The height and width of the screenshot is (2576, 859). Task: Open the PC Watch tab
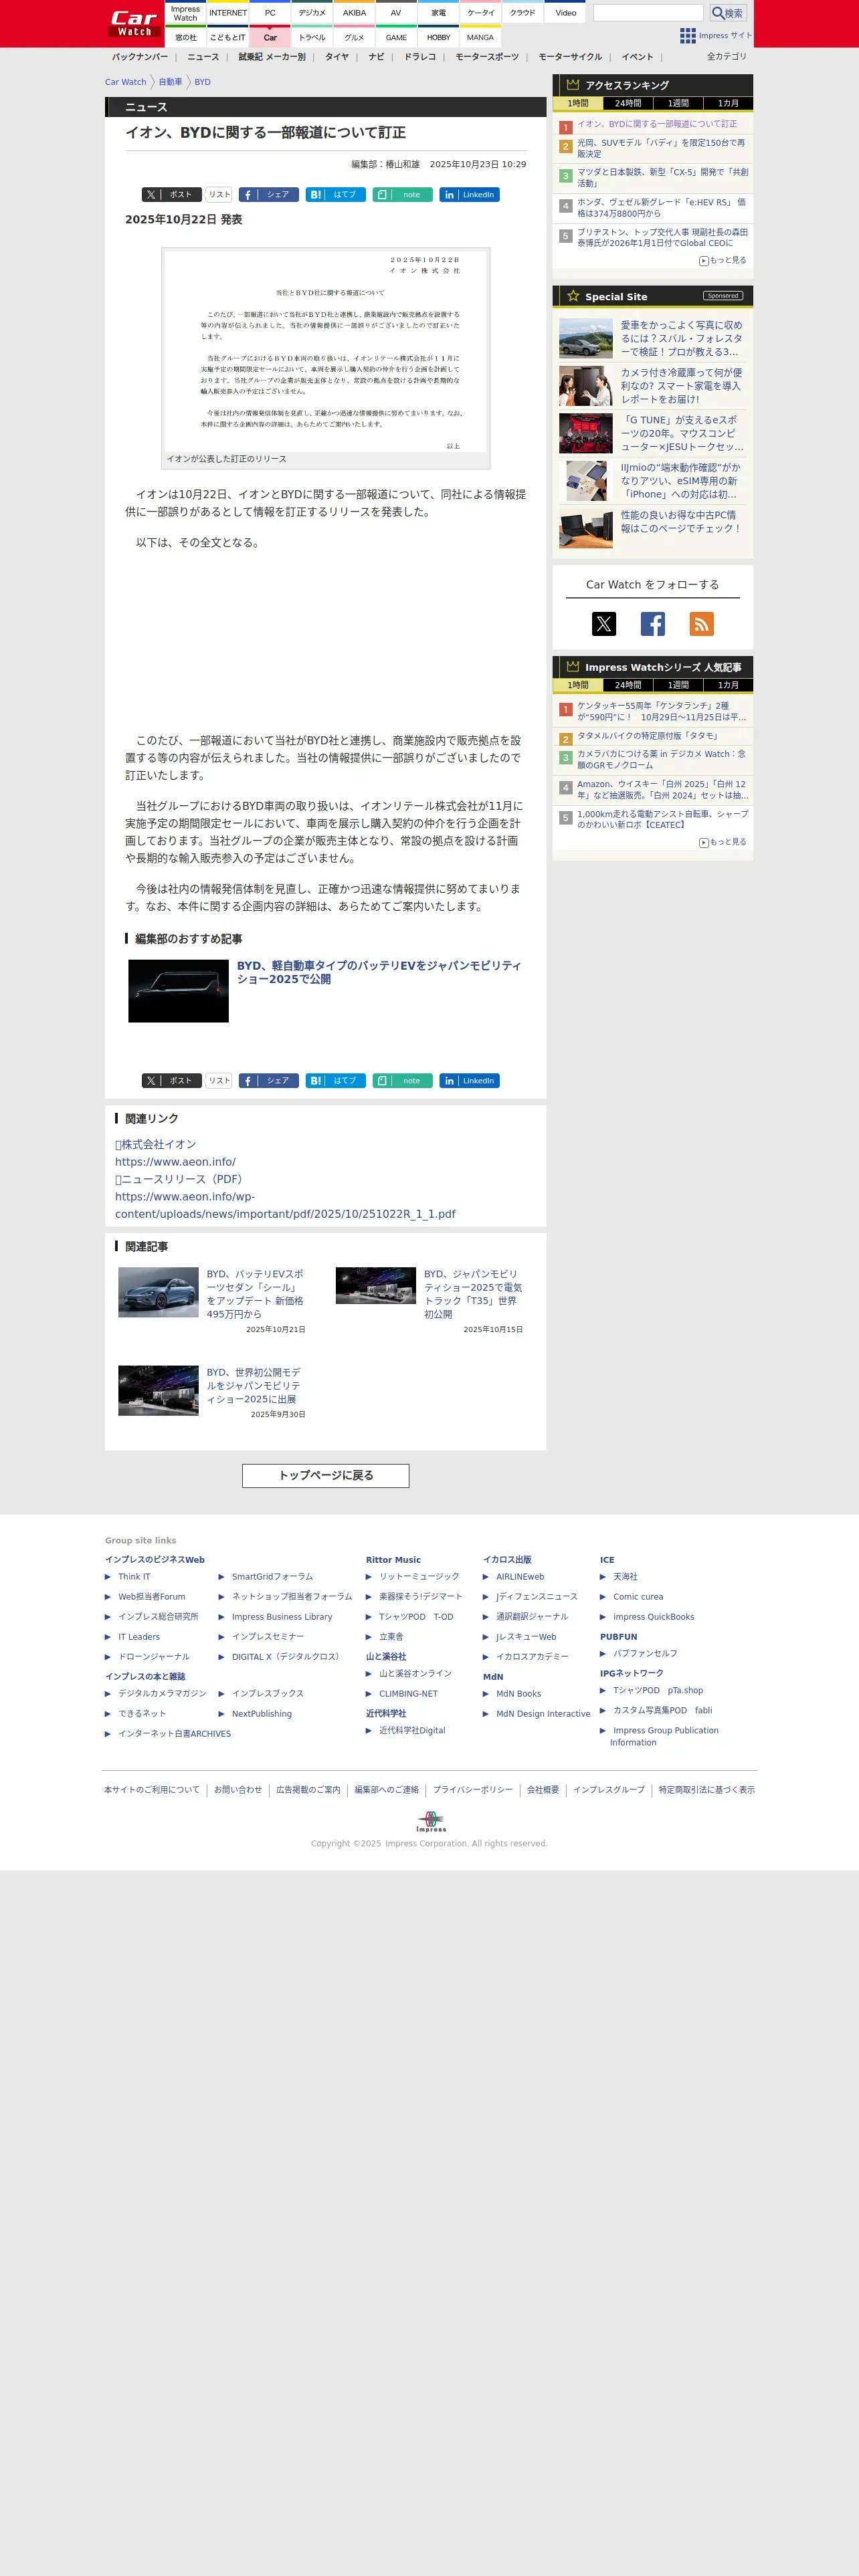pyautogui.click(x=270, y=13)
